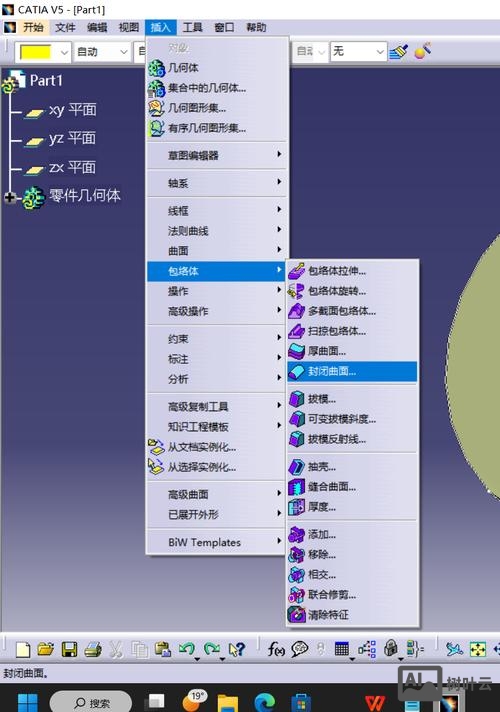
Task: Choose 多截面包络体 entry
Action: tap(352, 311)
